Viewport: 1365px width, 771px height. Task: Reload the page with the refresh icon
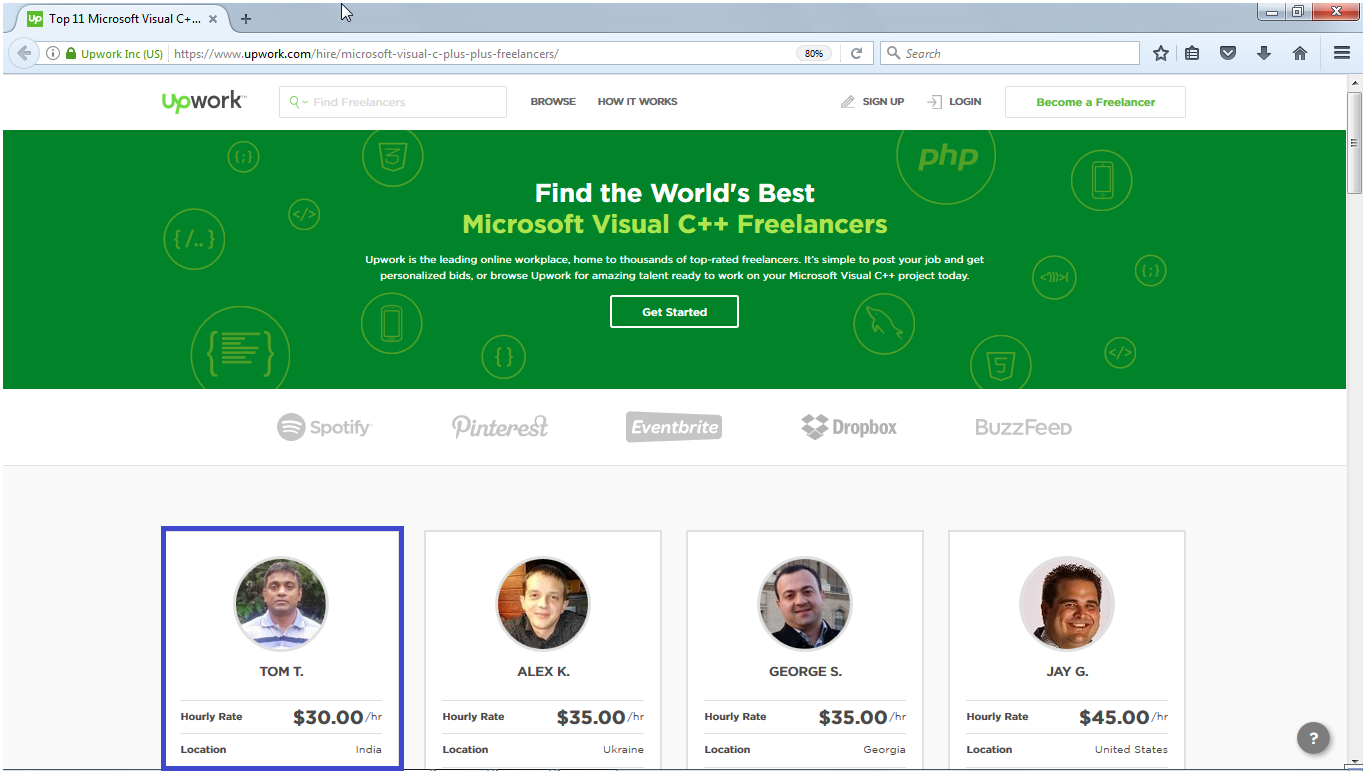857,54
